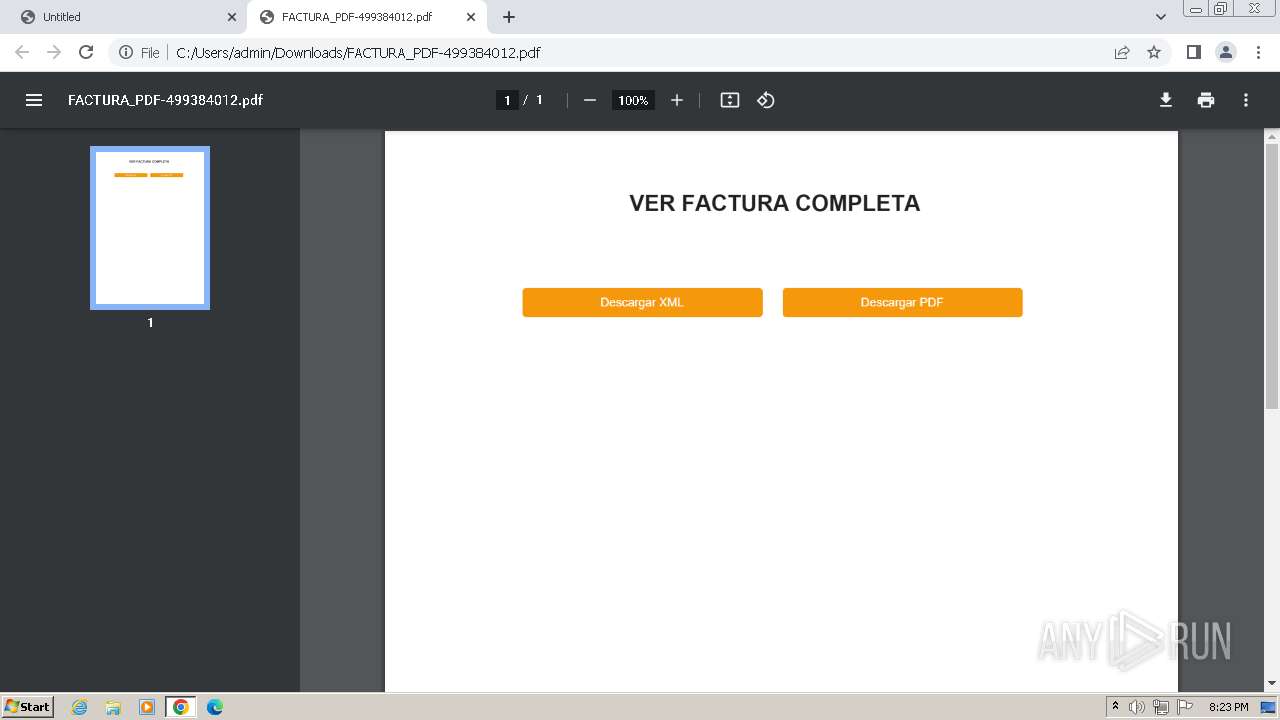Reload the current page
Viewport: 1280px width, 720px height.
[x=86, y=52]
